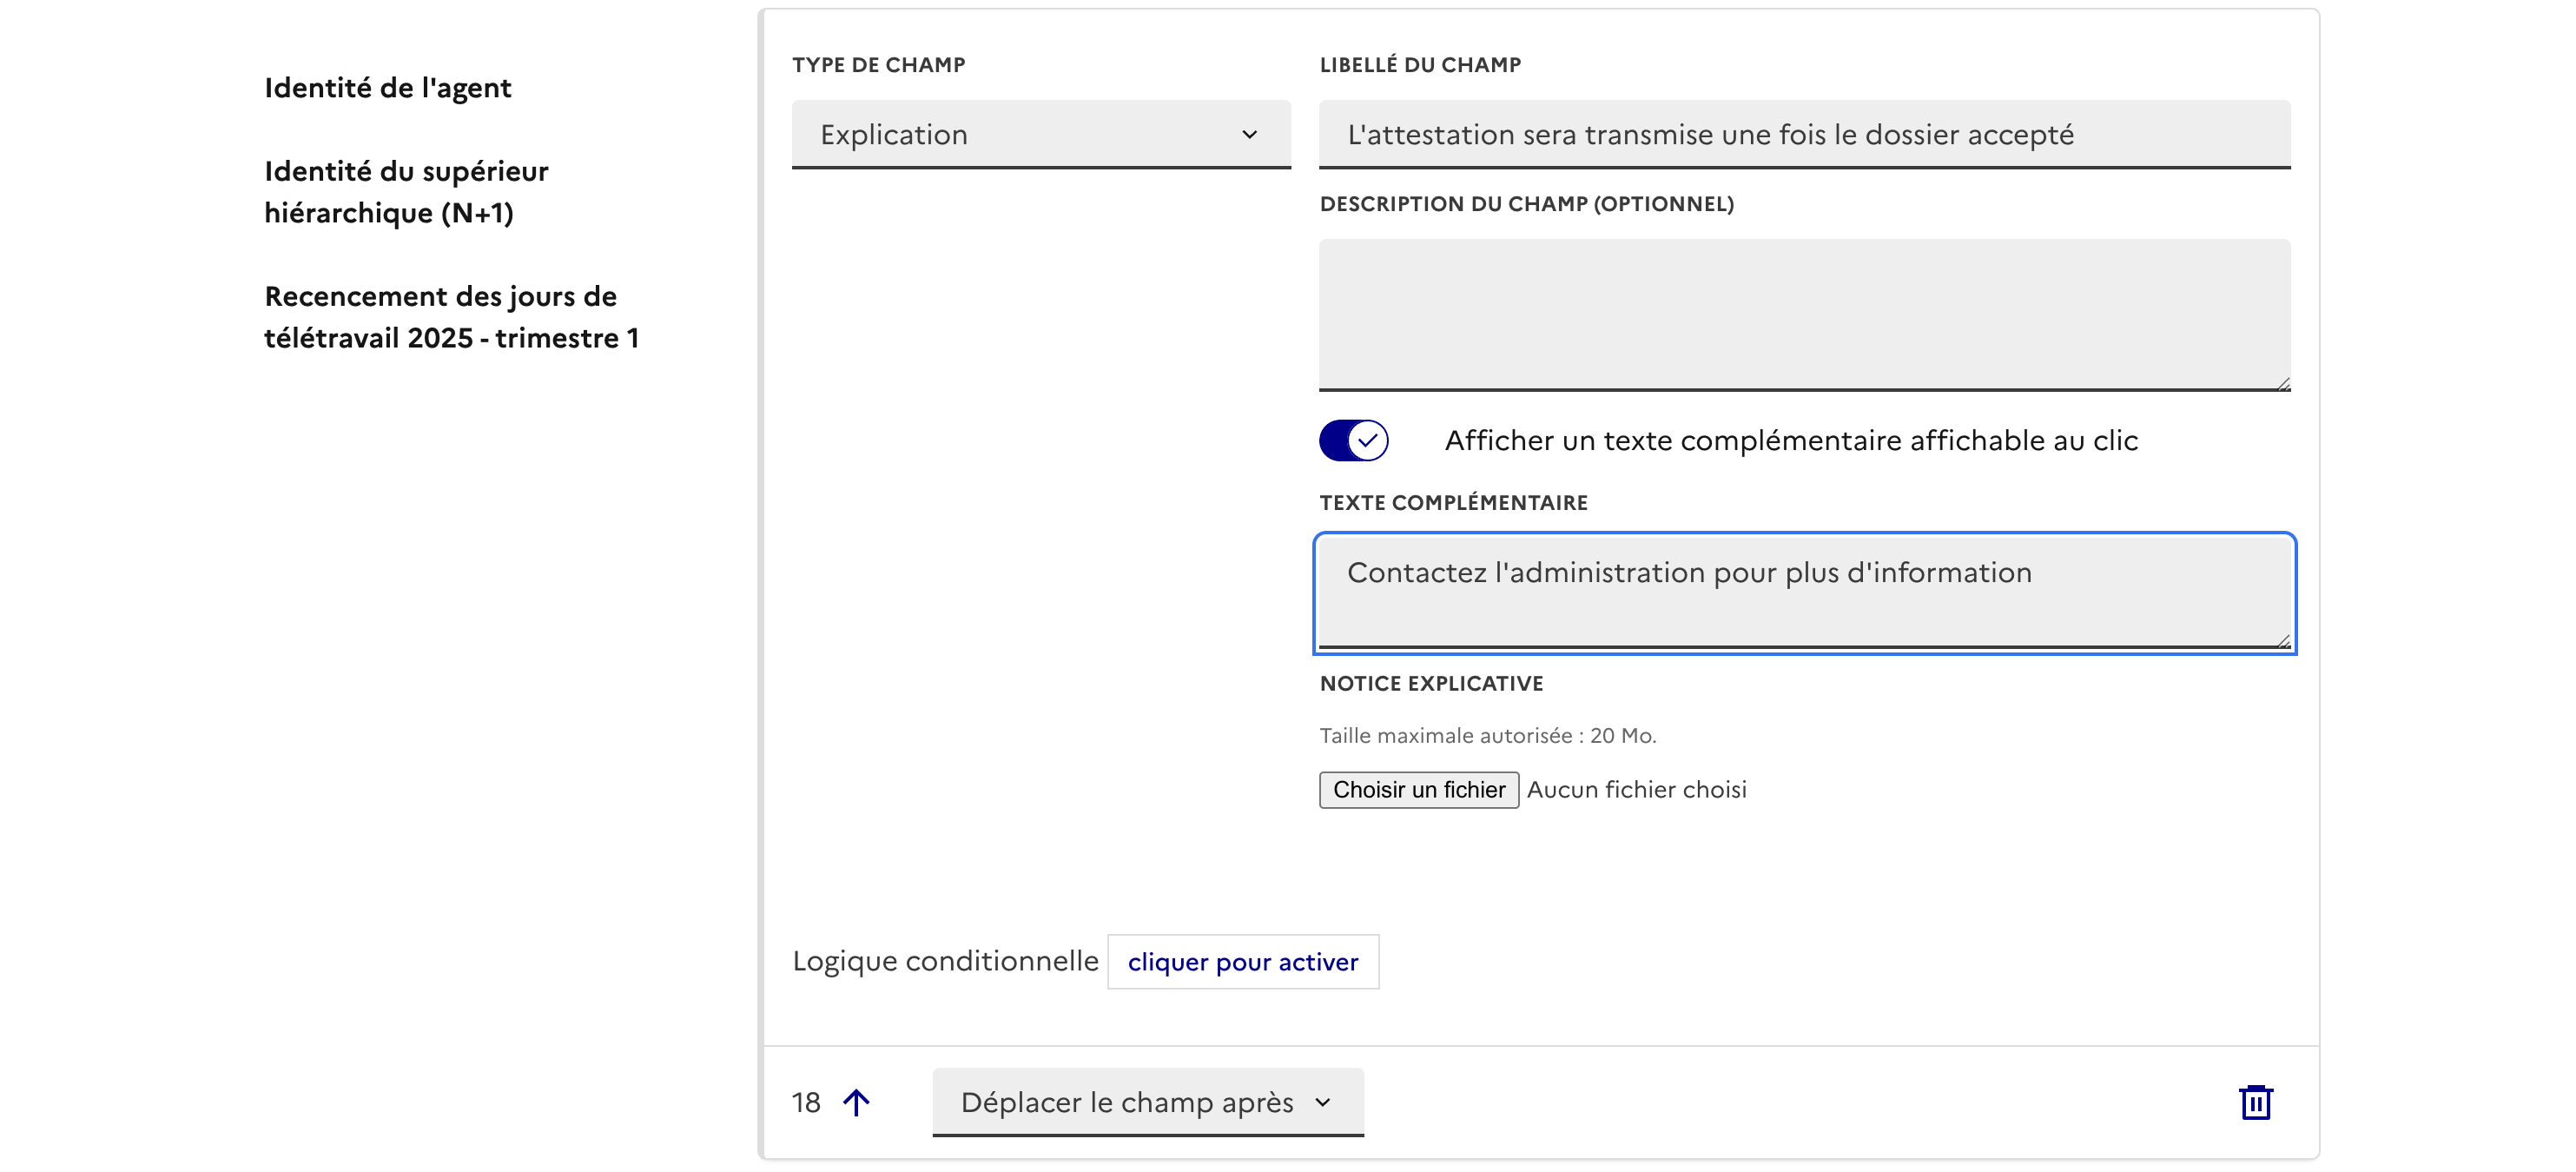Jump to 'Identité du supérieur hiérarchique (N+1)'
Image resolution: width=2576 pixels, height=1172 pixels.
pos(406,192)
